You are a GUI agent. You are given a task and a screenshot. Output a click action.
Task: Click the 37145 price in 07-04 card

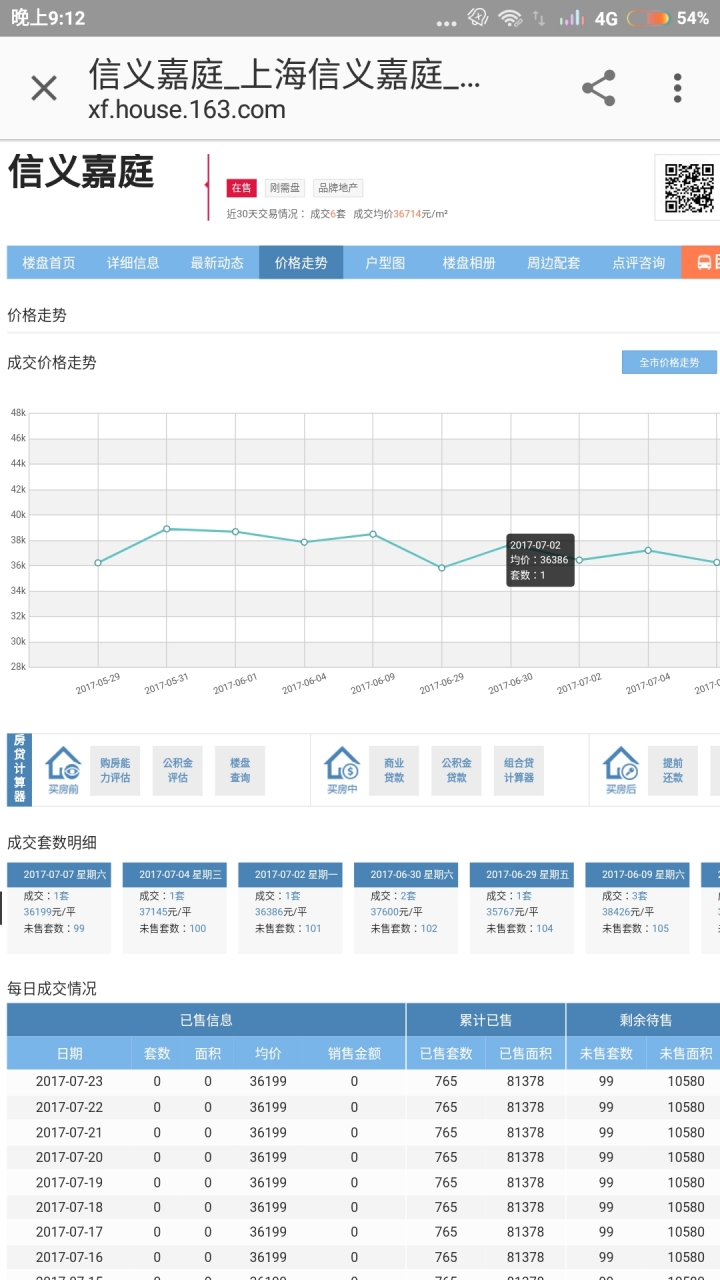click(x=153, y=912)
